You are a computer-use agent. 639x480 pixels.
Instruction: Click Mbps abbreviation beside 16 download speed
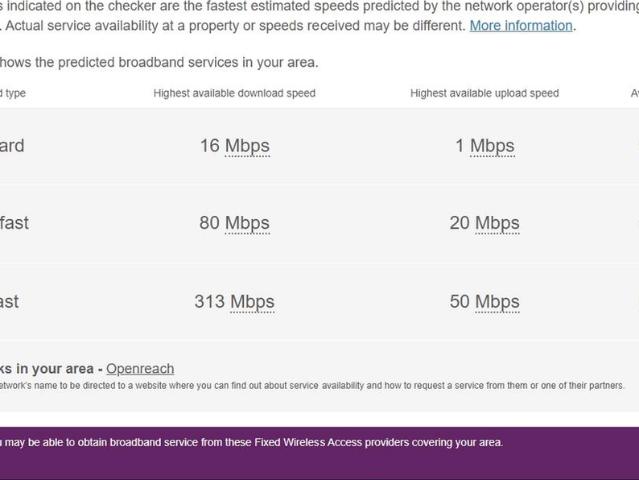[247, 146]
